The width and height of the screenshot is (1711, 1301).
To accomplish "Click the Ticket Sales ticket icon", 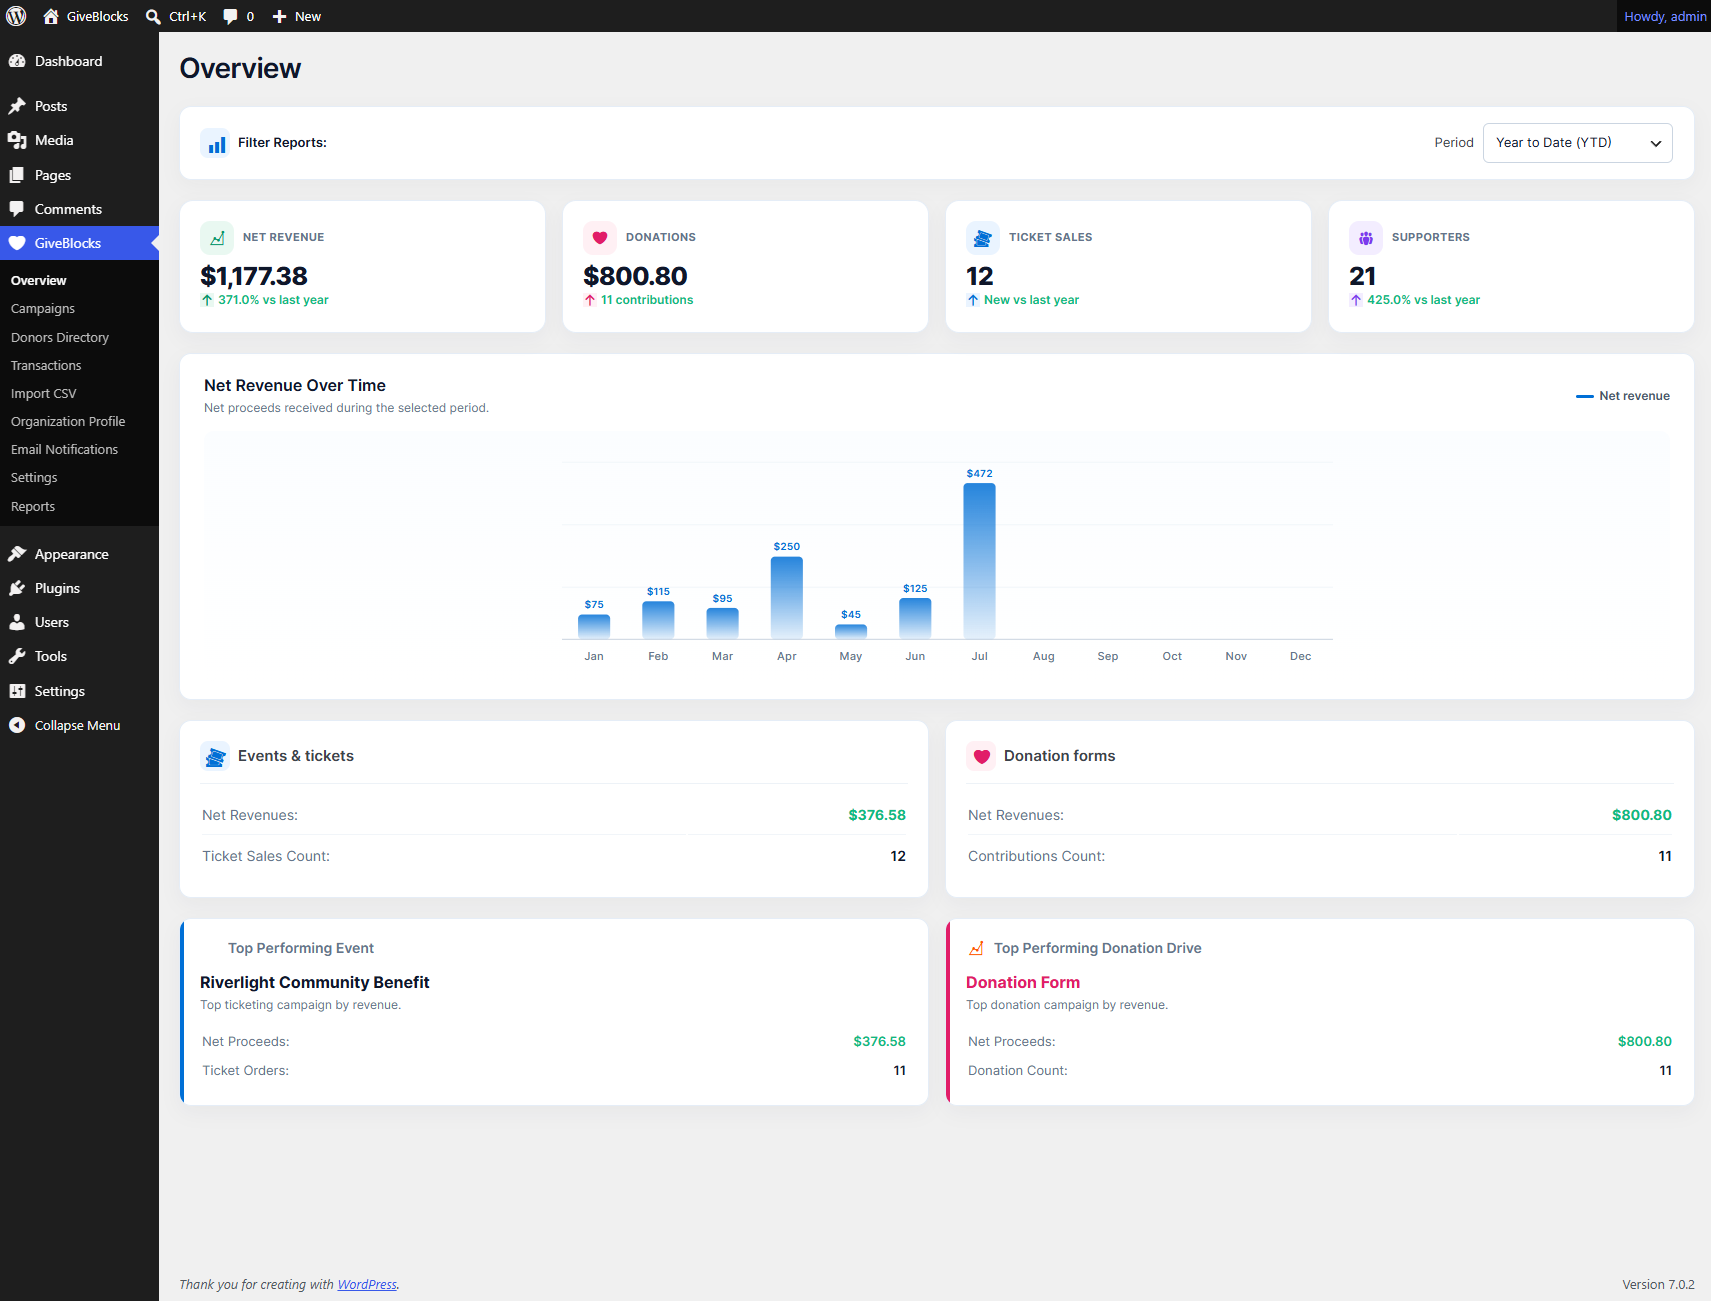I will (x=983, y=238).
